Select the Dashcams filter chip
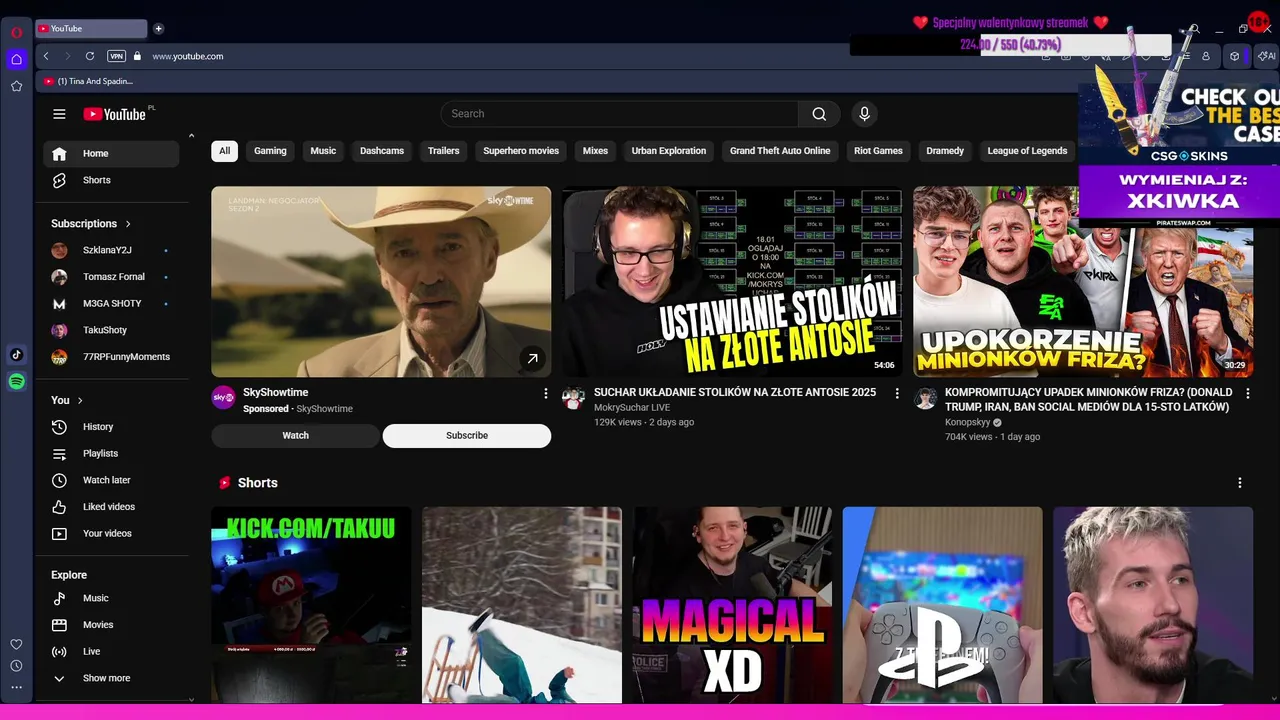The height and width of the screenshot is (720, 1280). [x=382, y=151]
